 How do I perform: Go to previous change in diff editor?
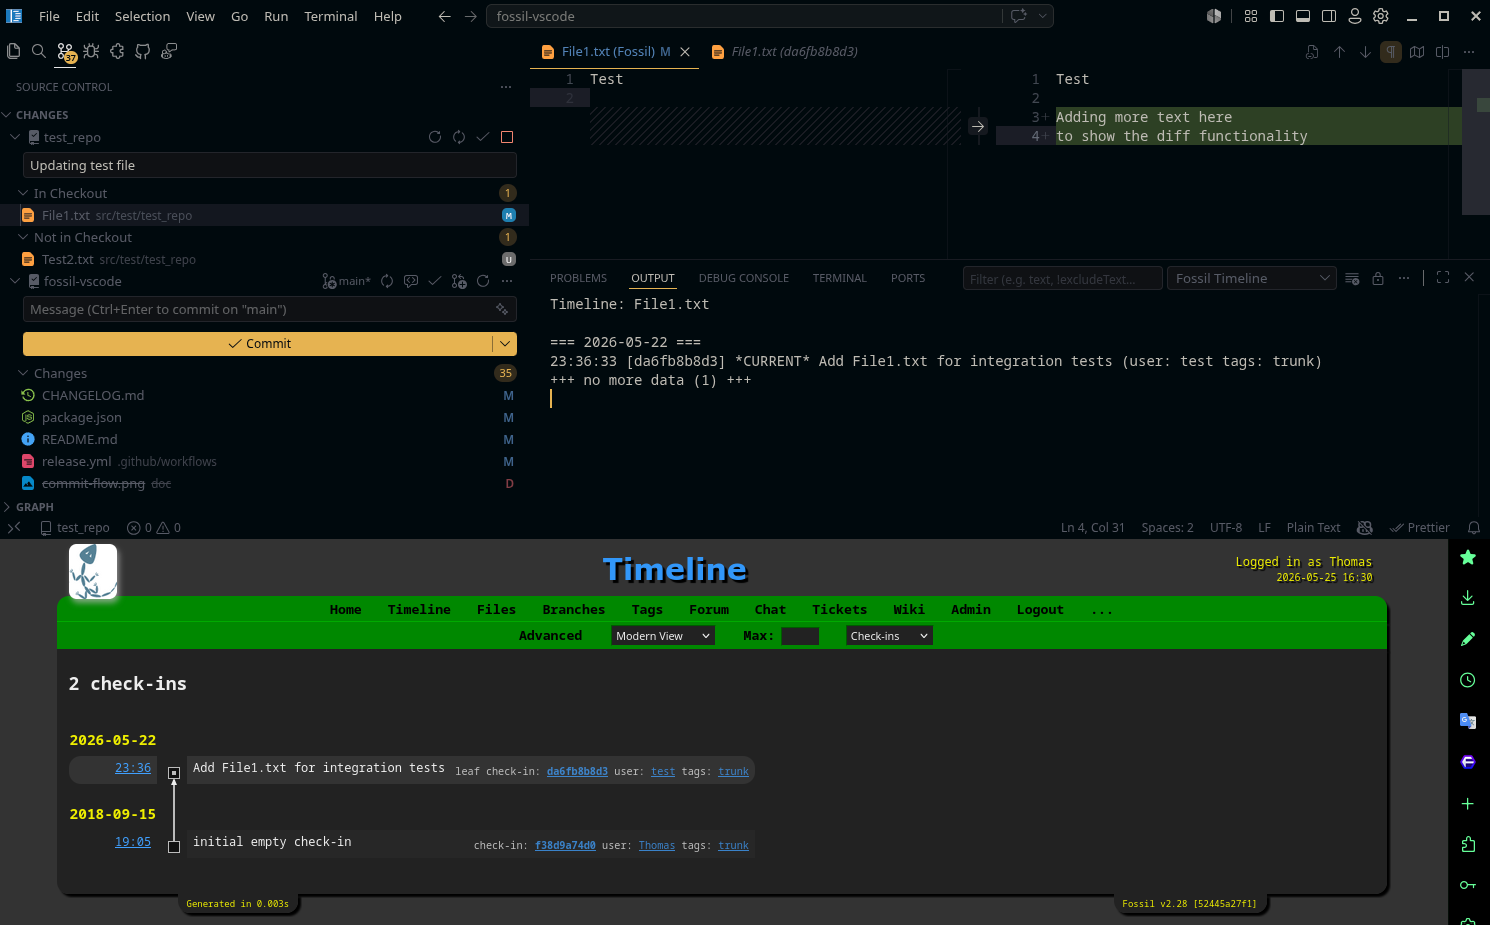tap(1339, 52)
